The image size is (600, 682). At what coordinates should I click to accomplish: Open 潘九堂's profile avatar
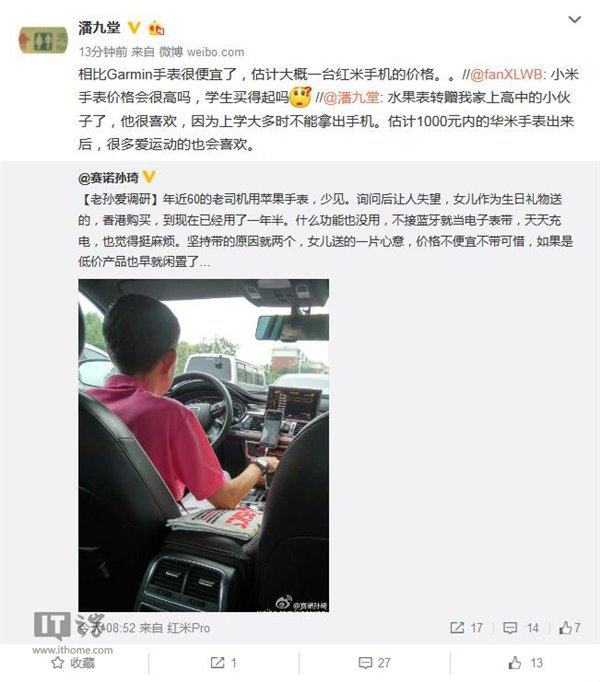tap(43, 40)
